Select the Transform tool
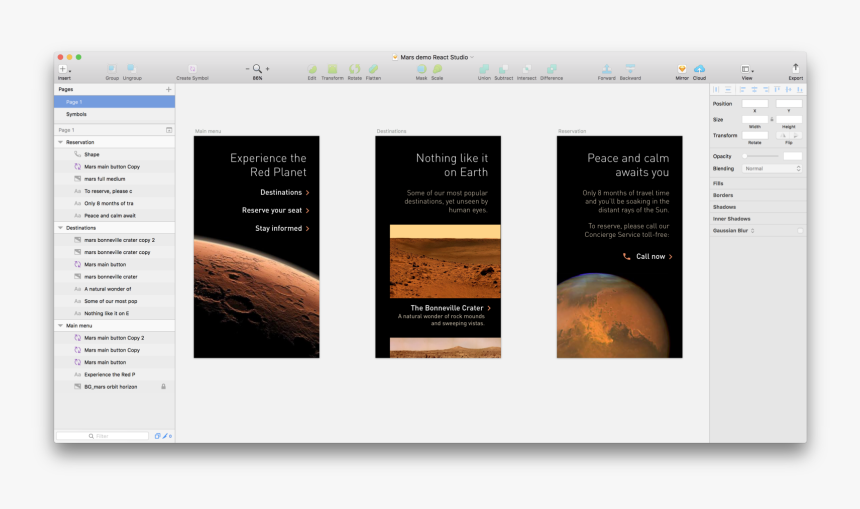Viewport: 860px width, 509px height. (332, 69)
